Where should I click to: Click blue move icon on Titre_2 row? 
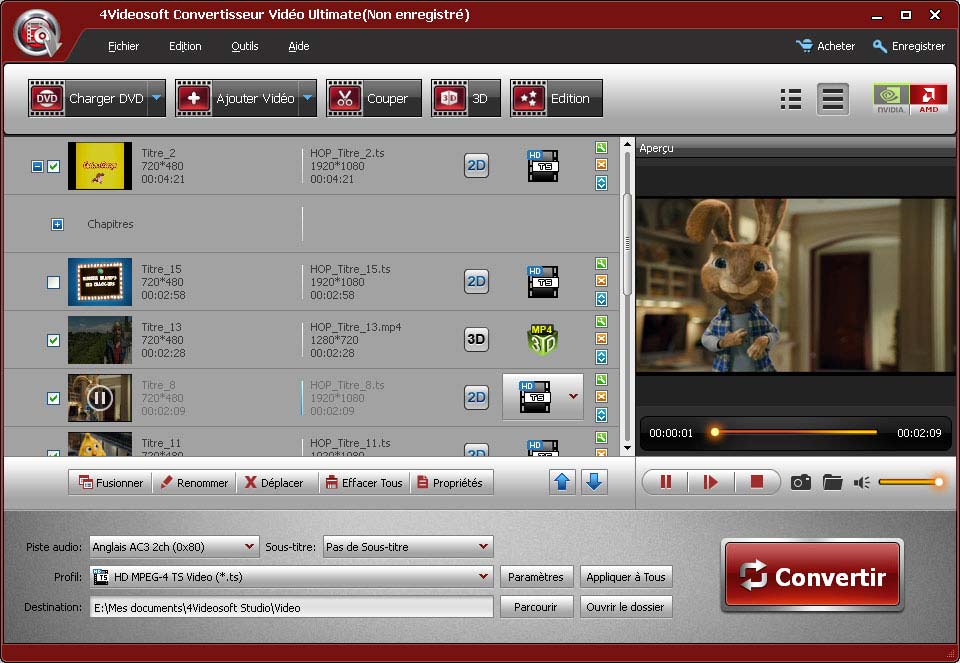pos(601,183)
